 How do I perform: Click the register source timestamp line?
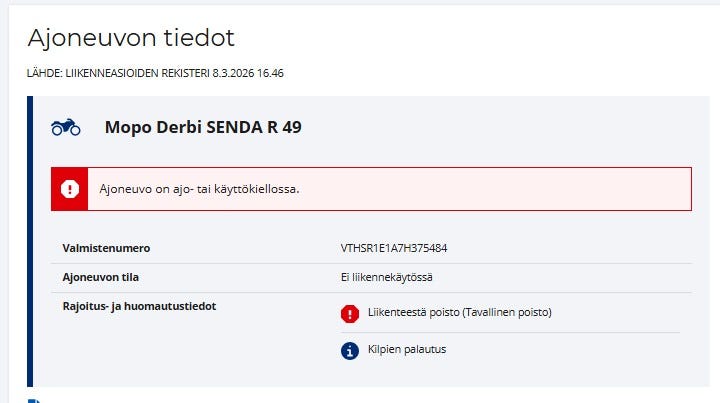155,73
